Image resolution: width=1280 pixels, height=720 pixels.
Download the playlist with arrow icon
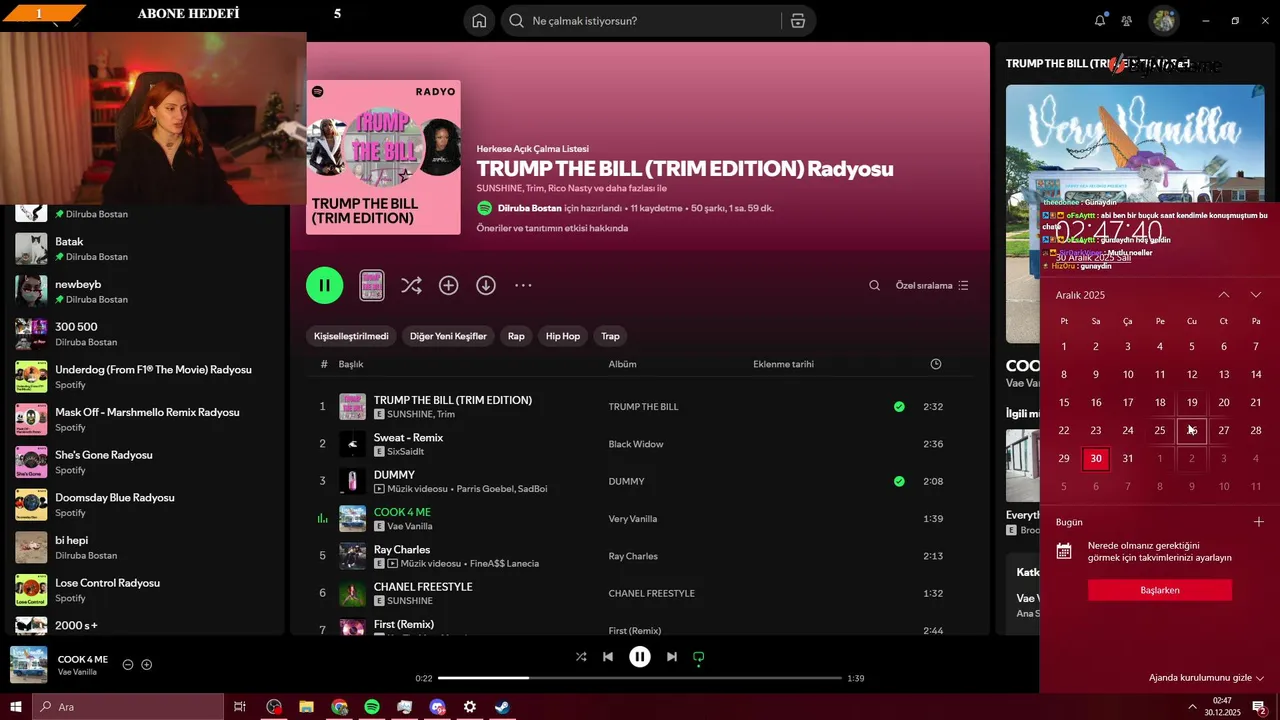pos(486,285)
